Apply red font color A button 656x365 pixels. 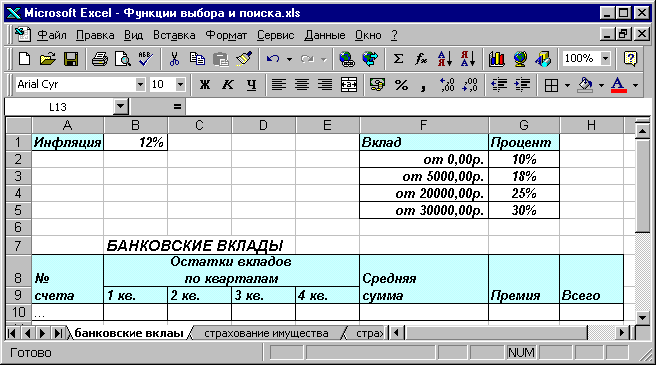618,85
